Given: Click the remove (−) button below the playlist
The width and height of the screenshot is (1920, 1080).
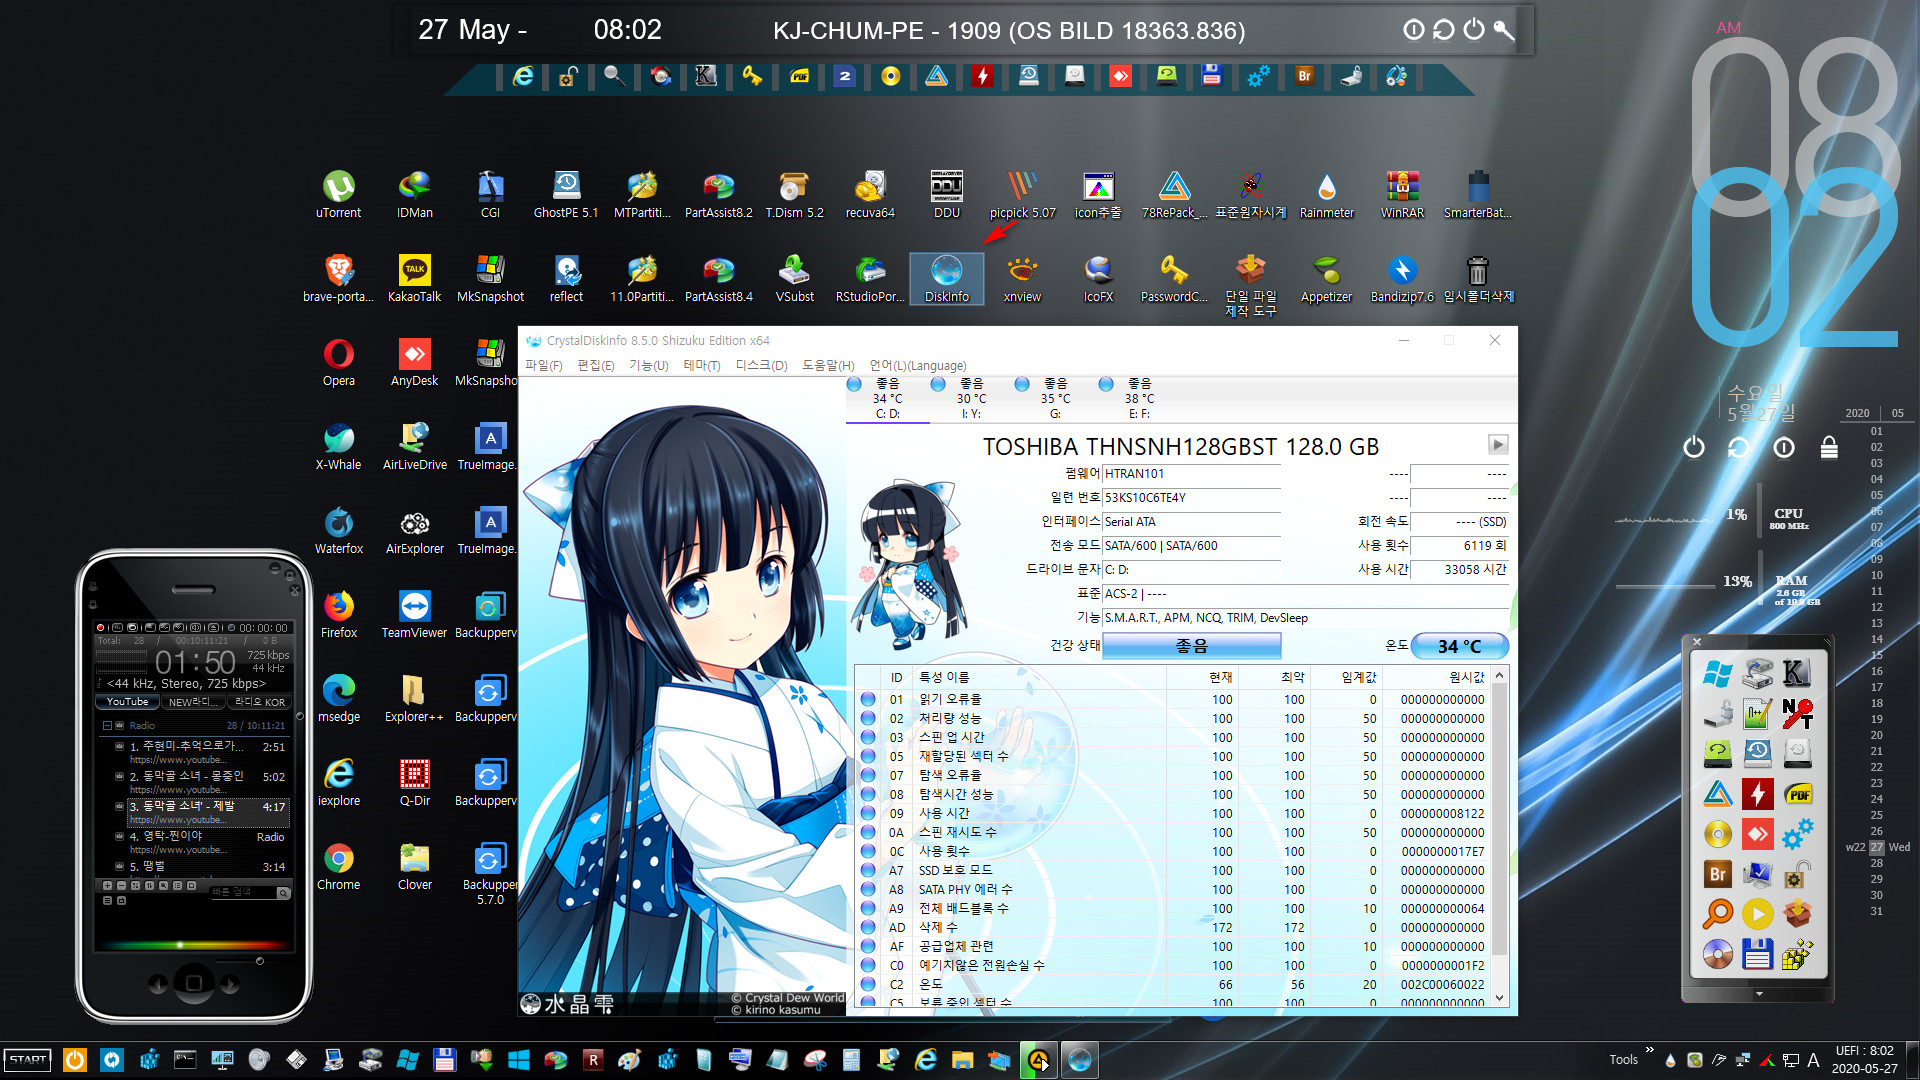Looking at the screenshot, I should coord(122,886).
